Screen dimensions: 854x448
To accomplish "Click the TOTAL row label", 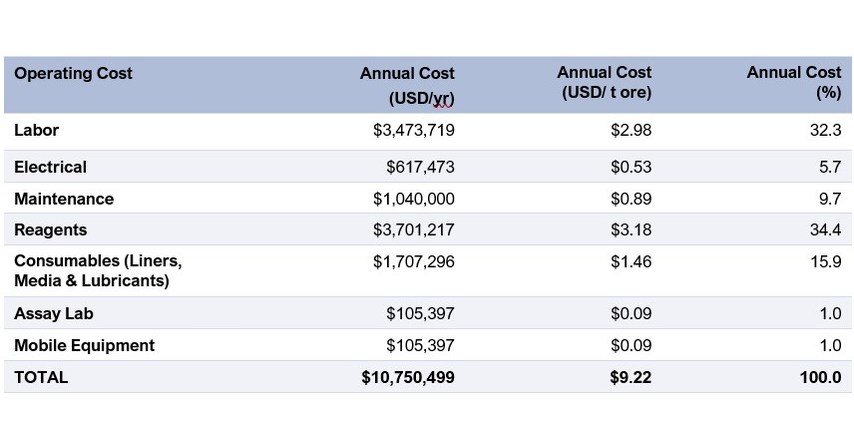I will point(41,377).
